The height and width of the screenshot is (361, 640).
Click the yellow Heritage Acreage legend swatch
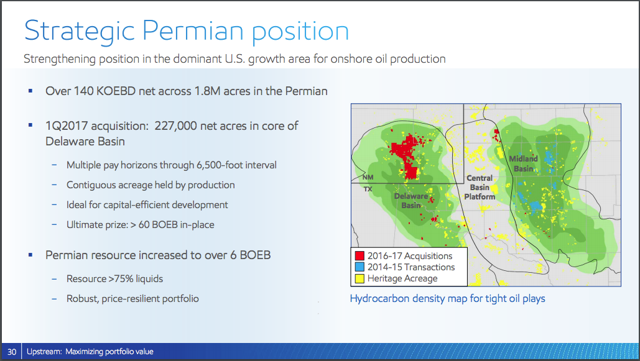tap(359, 279)
